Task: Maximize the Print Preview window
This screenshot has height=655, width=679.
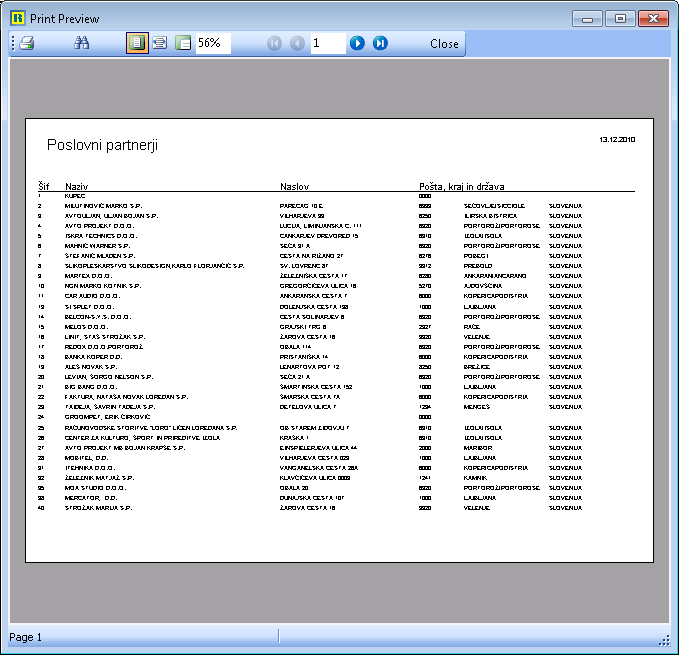Action: (x=620, y=19)
